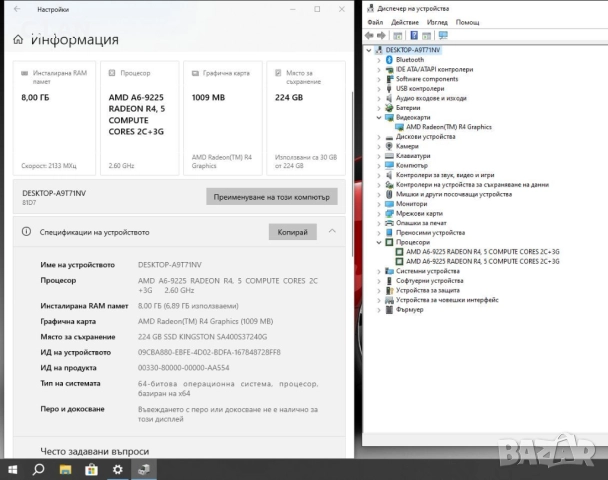Image resolution: width=608 pixels, height=480 pixels.
Task: Open the Windows Start menu
Action: point(12,470)
